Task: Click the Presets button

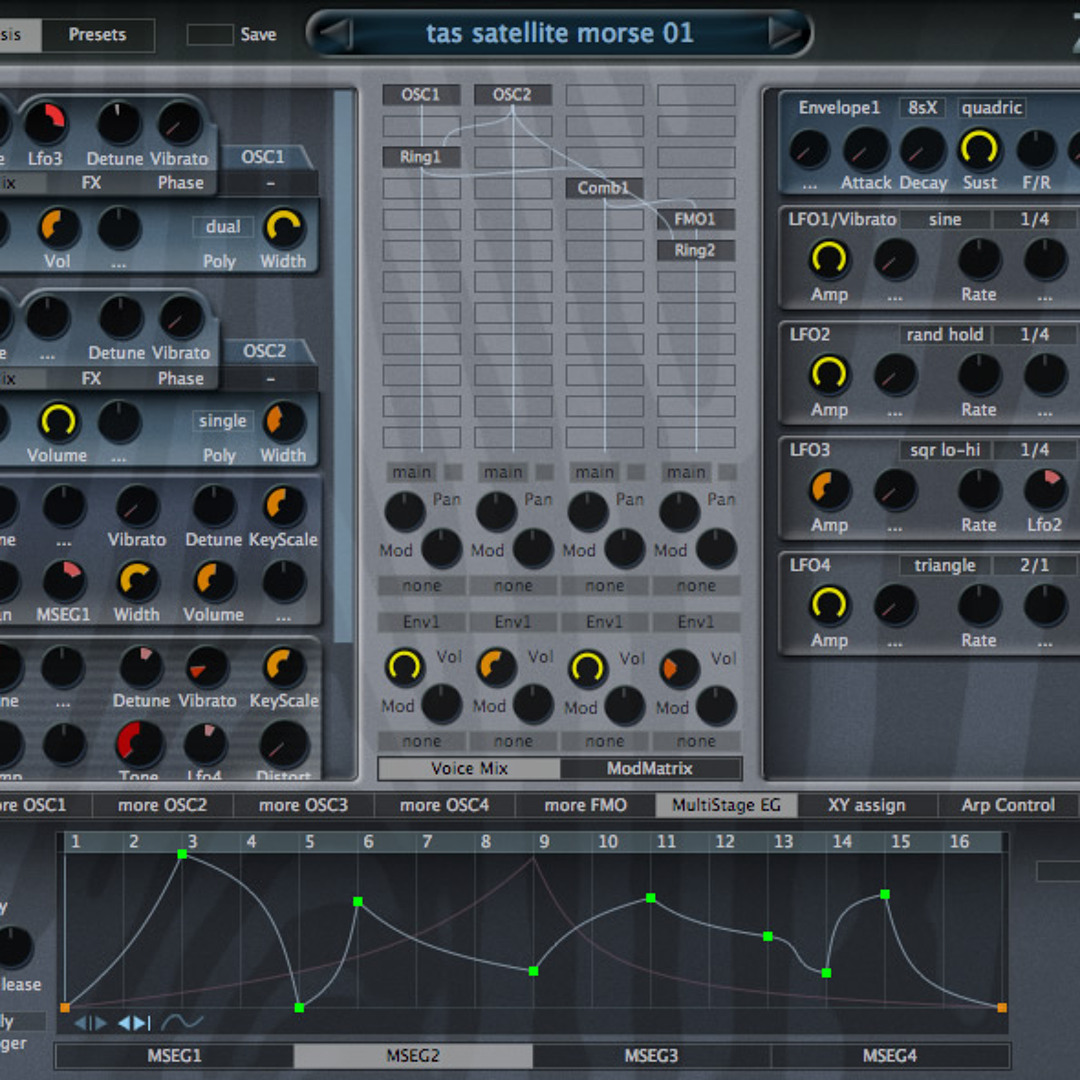Action: pyautogui.click(x=97, y=35)
